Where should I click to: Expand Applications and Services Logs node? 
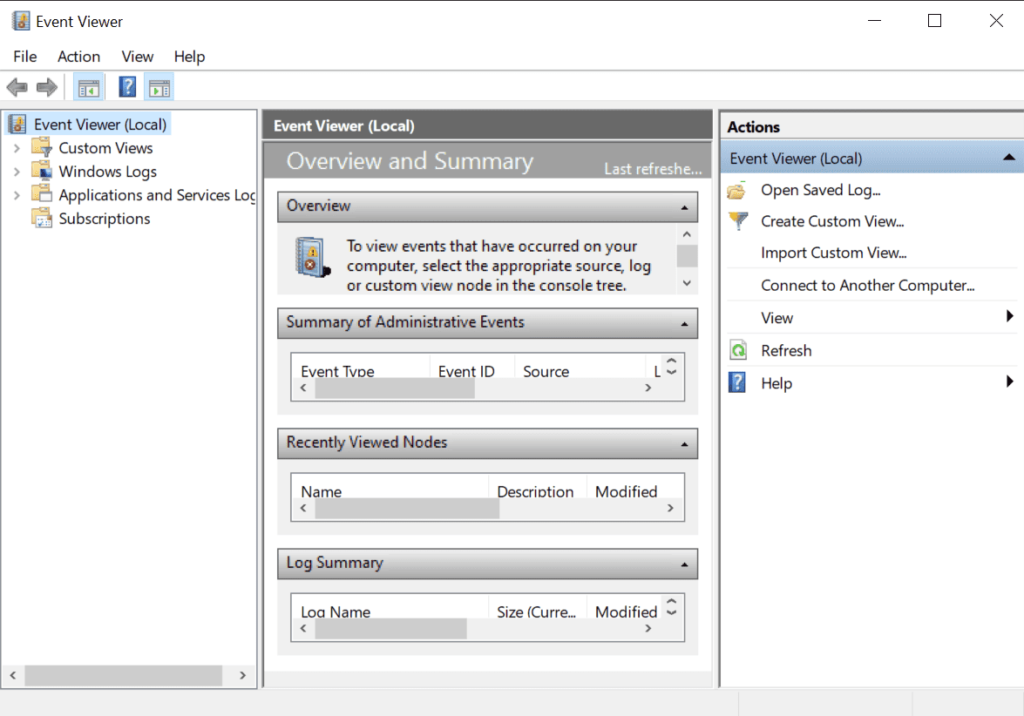17,195
